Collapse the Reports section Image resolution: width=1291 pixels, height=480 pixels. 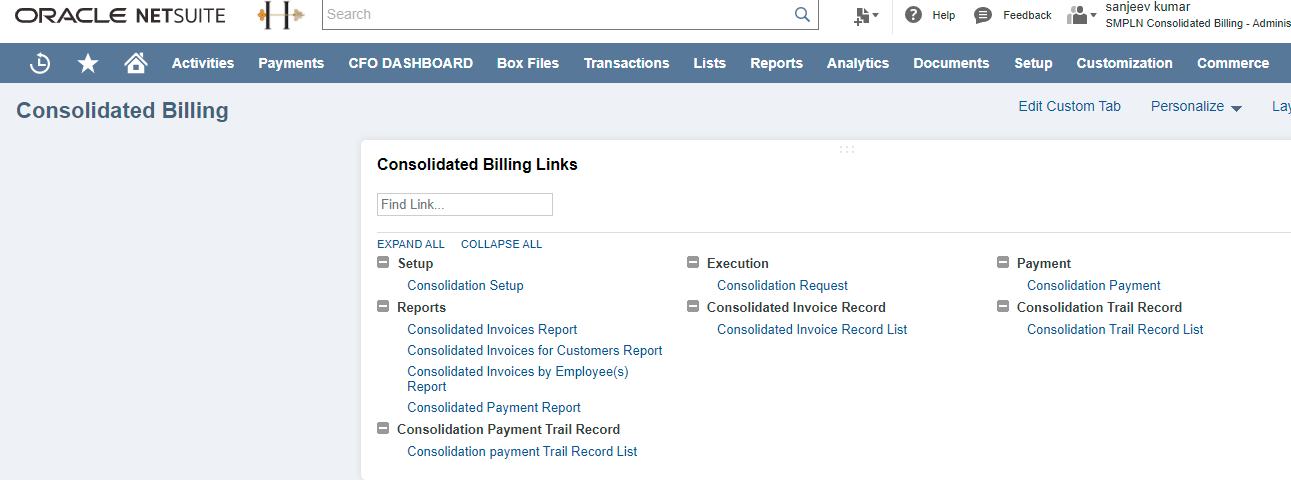383,307
